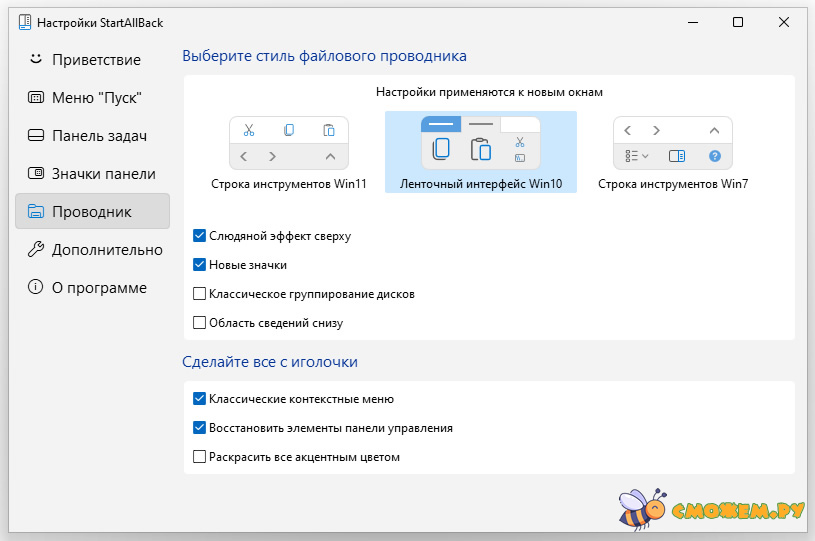Click the help question icon in Win7 preview
The image size is (815, 541).
click(x=715, y=156)
